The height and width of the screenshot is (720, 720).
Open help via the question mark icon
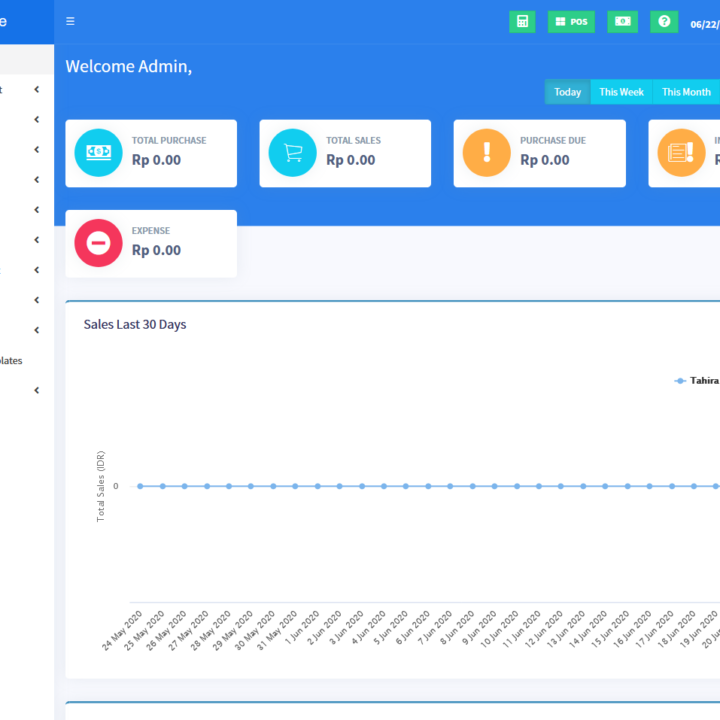click(664, 22)
